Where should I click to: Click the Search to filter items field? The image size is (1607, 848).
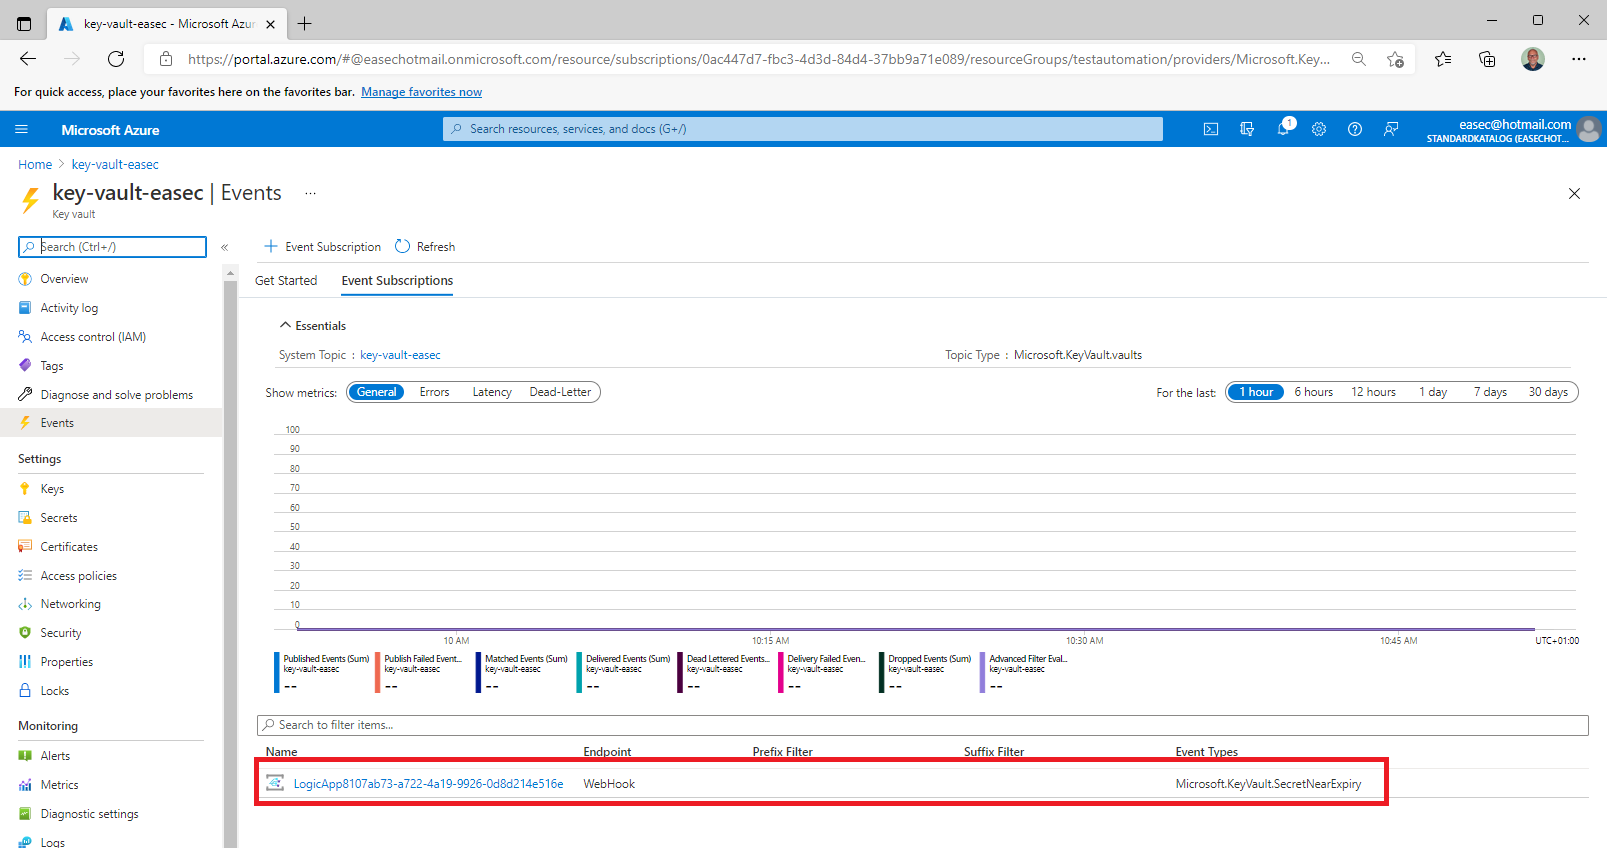(x=922, y=725)
